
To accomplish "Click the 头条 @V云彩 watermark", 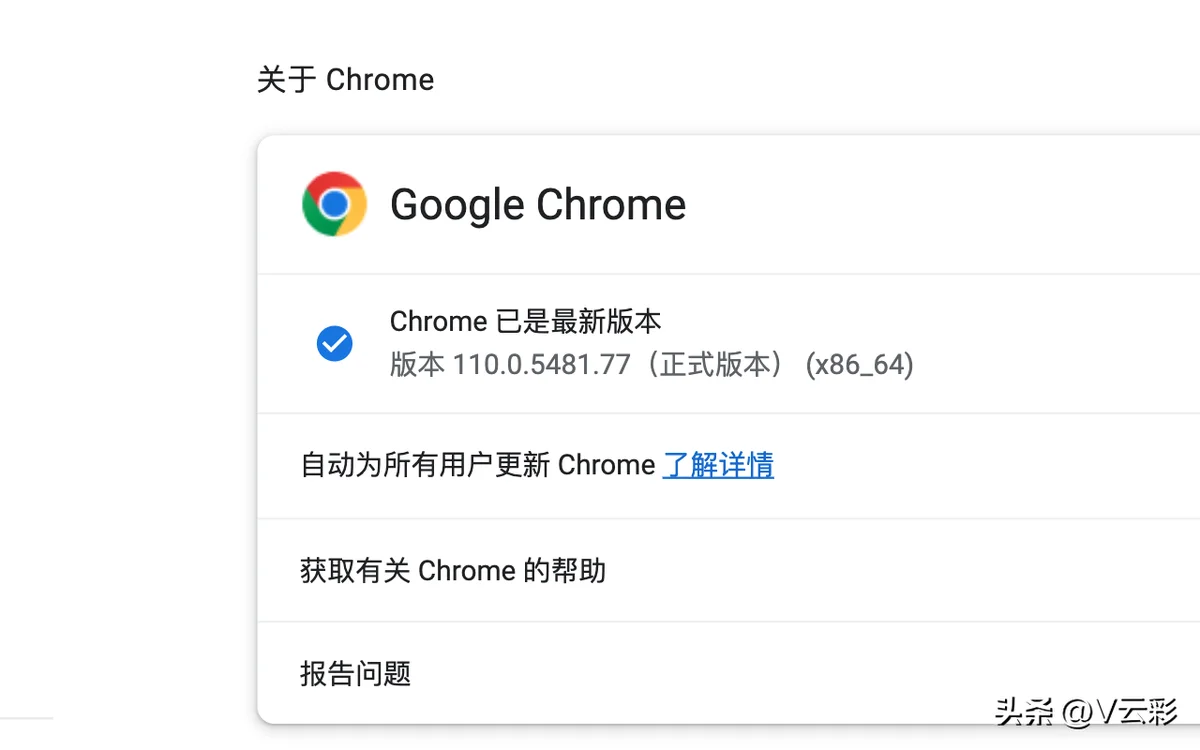I will coord(1087,712).
